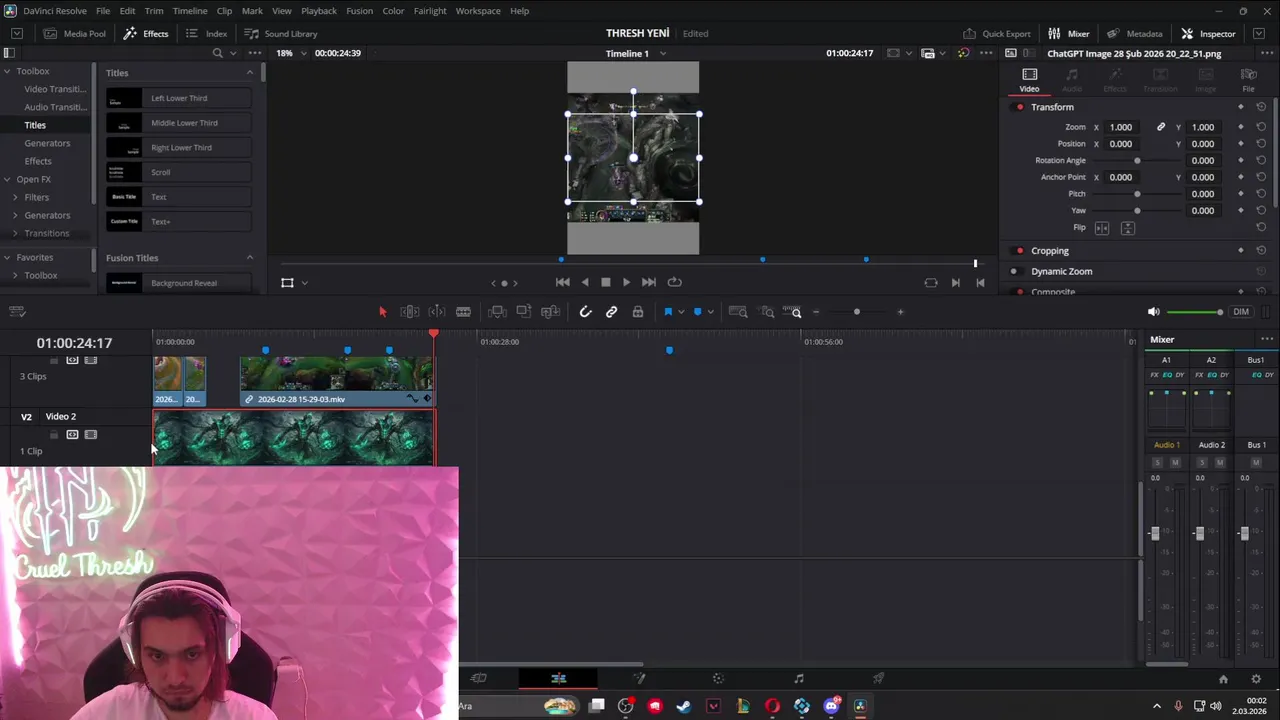Toggle the Mixer panel button
The width and height of the screenshot is (1280, 720).
coord(1069,33)
